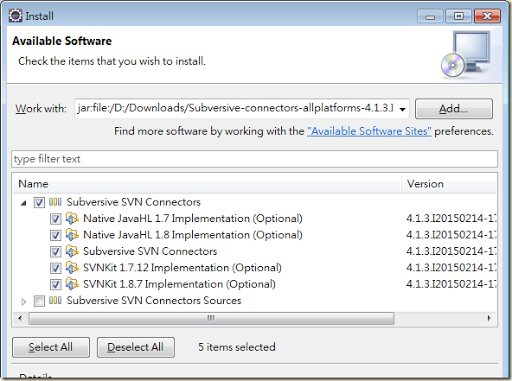
Task: Click version value of Native JavaHL 1.7 row
Action: coord(451,219)
